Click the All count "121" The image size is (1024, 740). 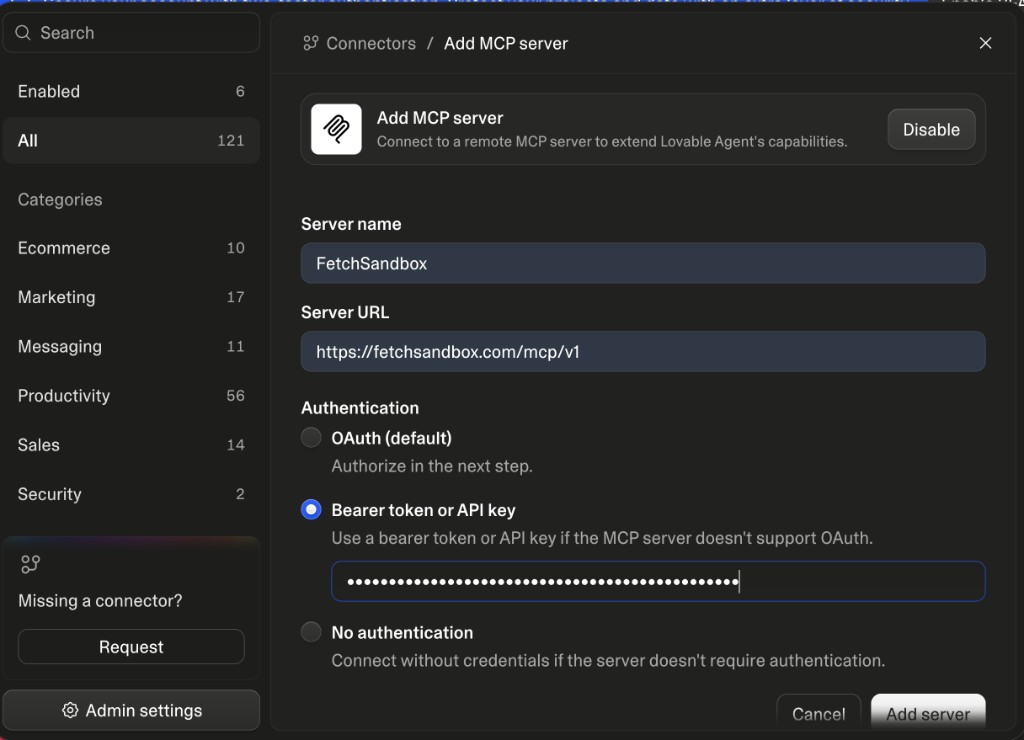coord(231,140)
